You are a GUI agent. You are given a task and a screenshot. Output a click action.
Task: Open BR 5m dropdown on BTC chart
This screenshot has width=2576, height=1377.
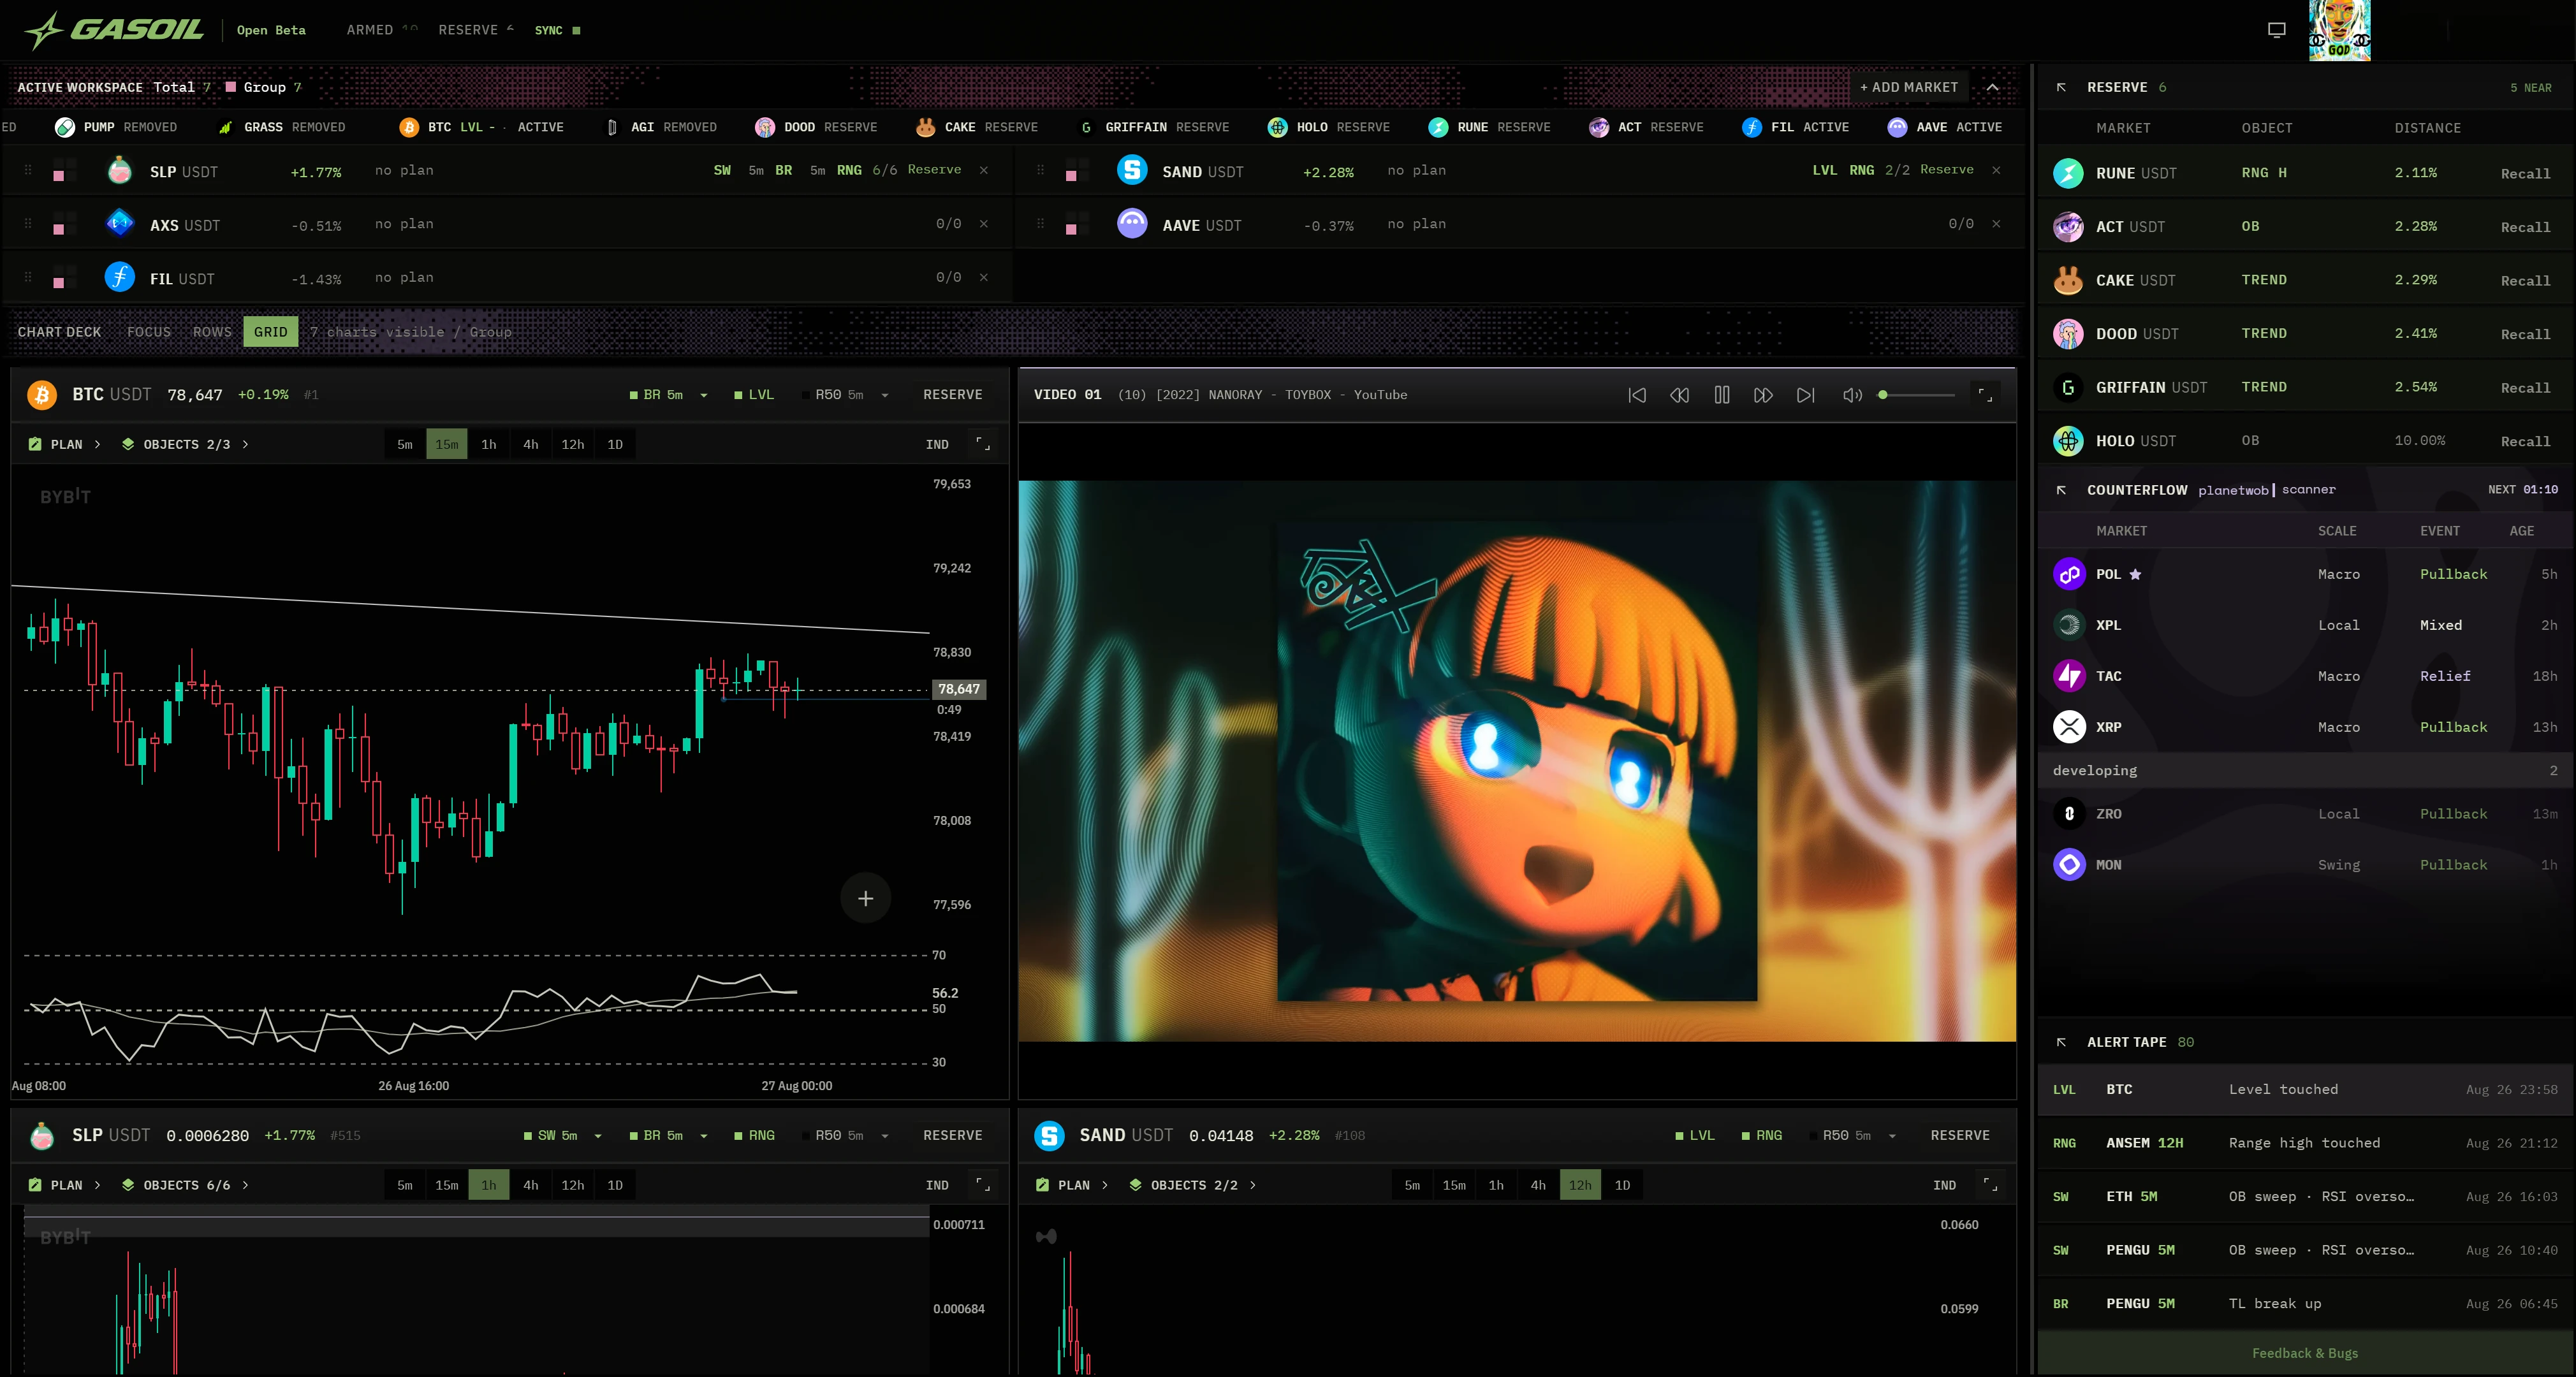704,395
